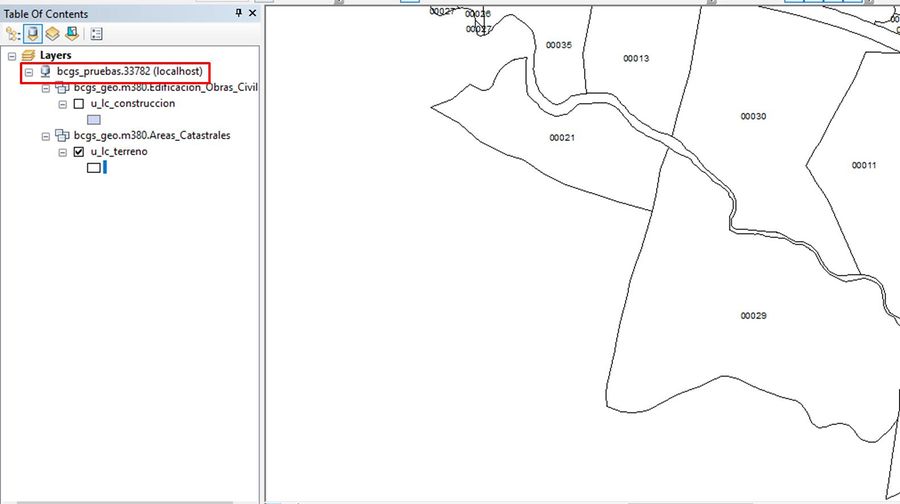Screen dimensions: 900x504
Task: Open the u_lc_construccion blue fill symbol
Action: point(94,119)
